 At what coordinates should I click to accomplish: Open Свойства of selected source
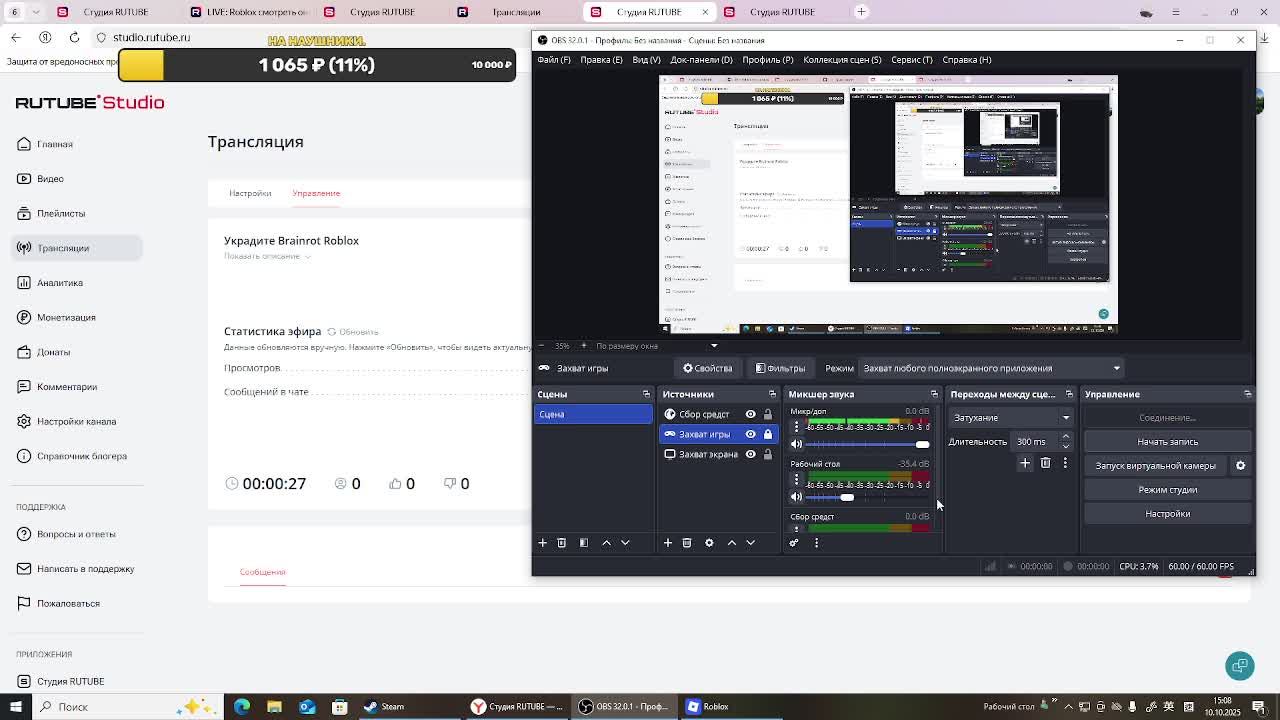pyautogui.click(x=707, y=368)
